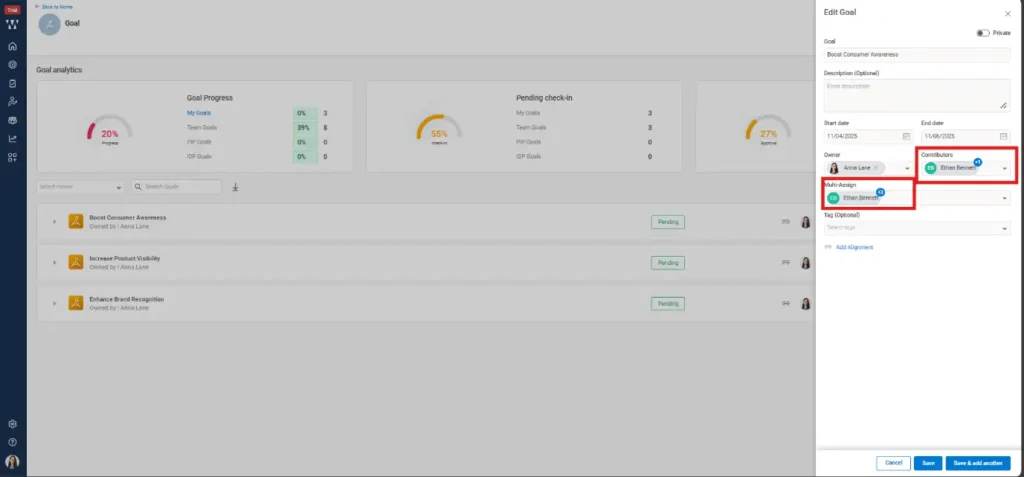Expand the Enhance Brand Recognition goal row
This screenshot has width=1024, height=477.
click(54, 303)
